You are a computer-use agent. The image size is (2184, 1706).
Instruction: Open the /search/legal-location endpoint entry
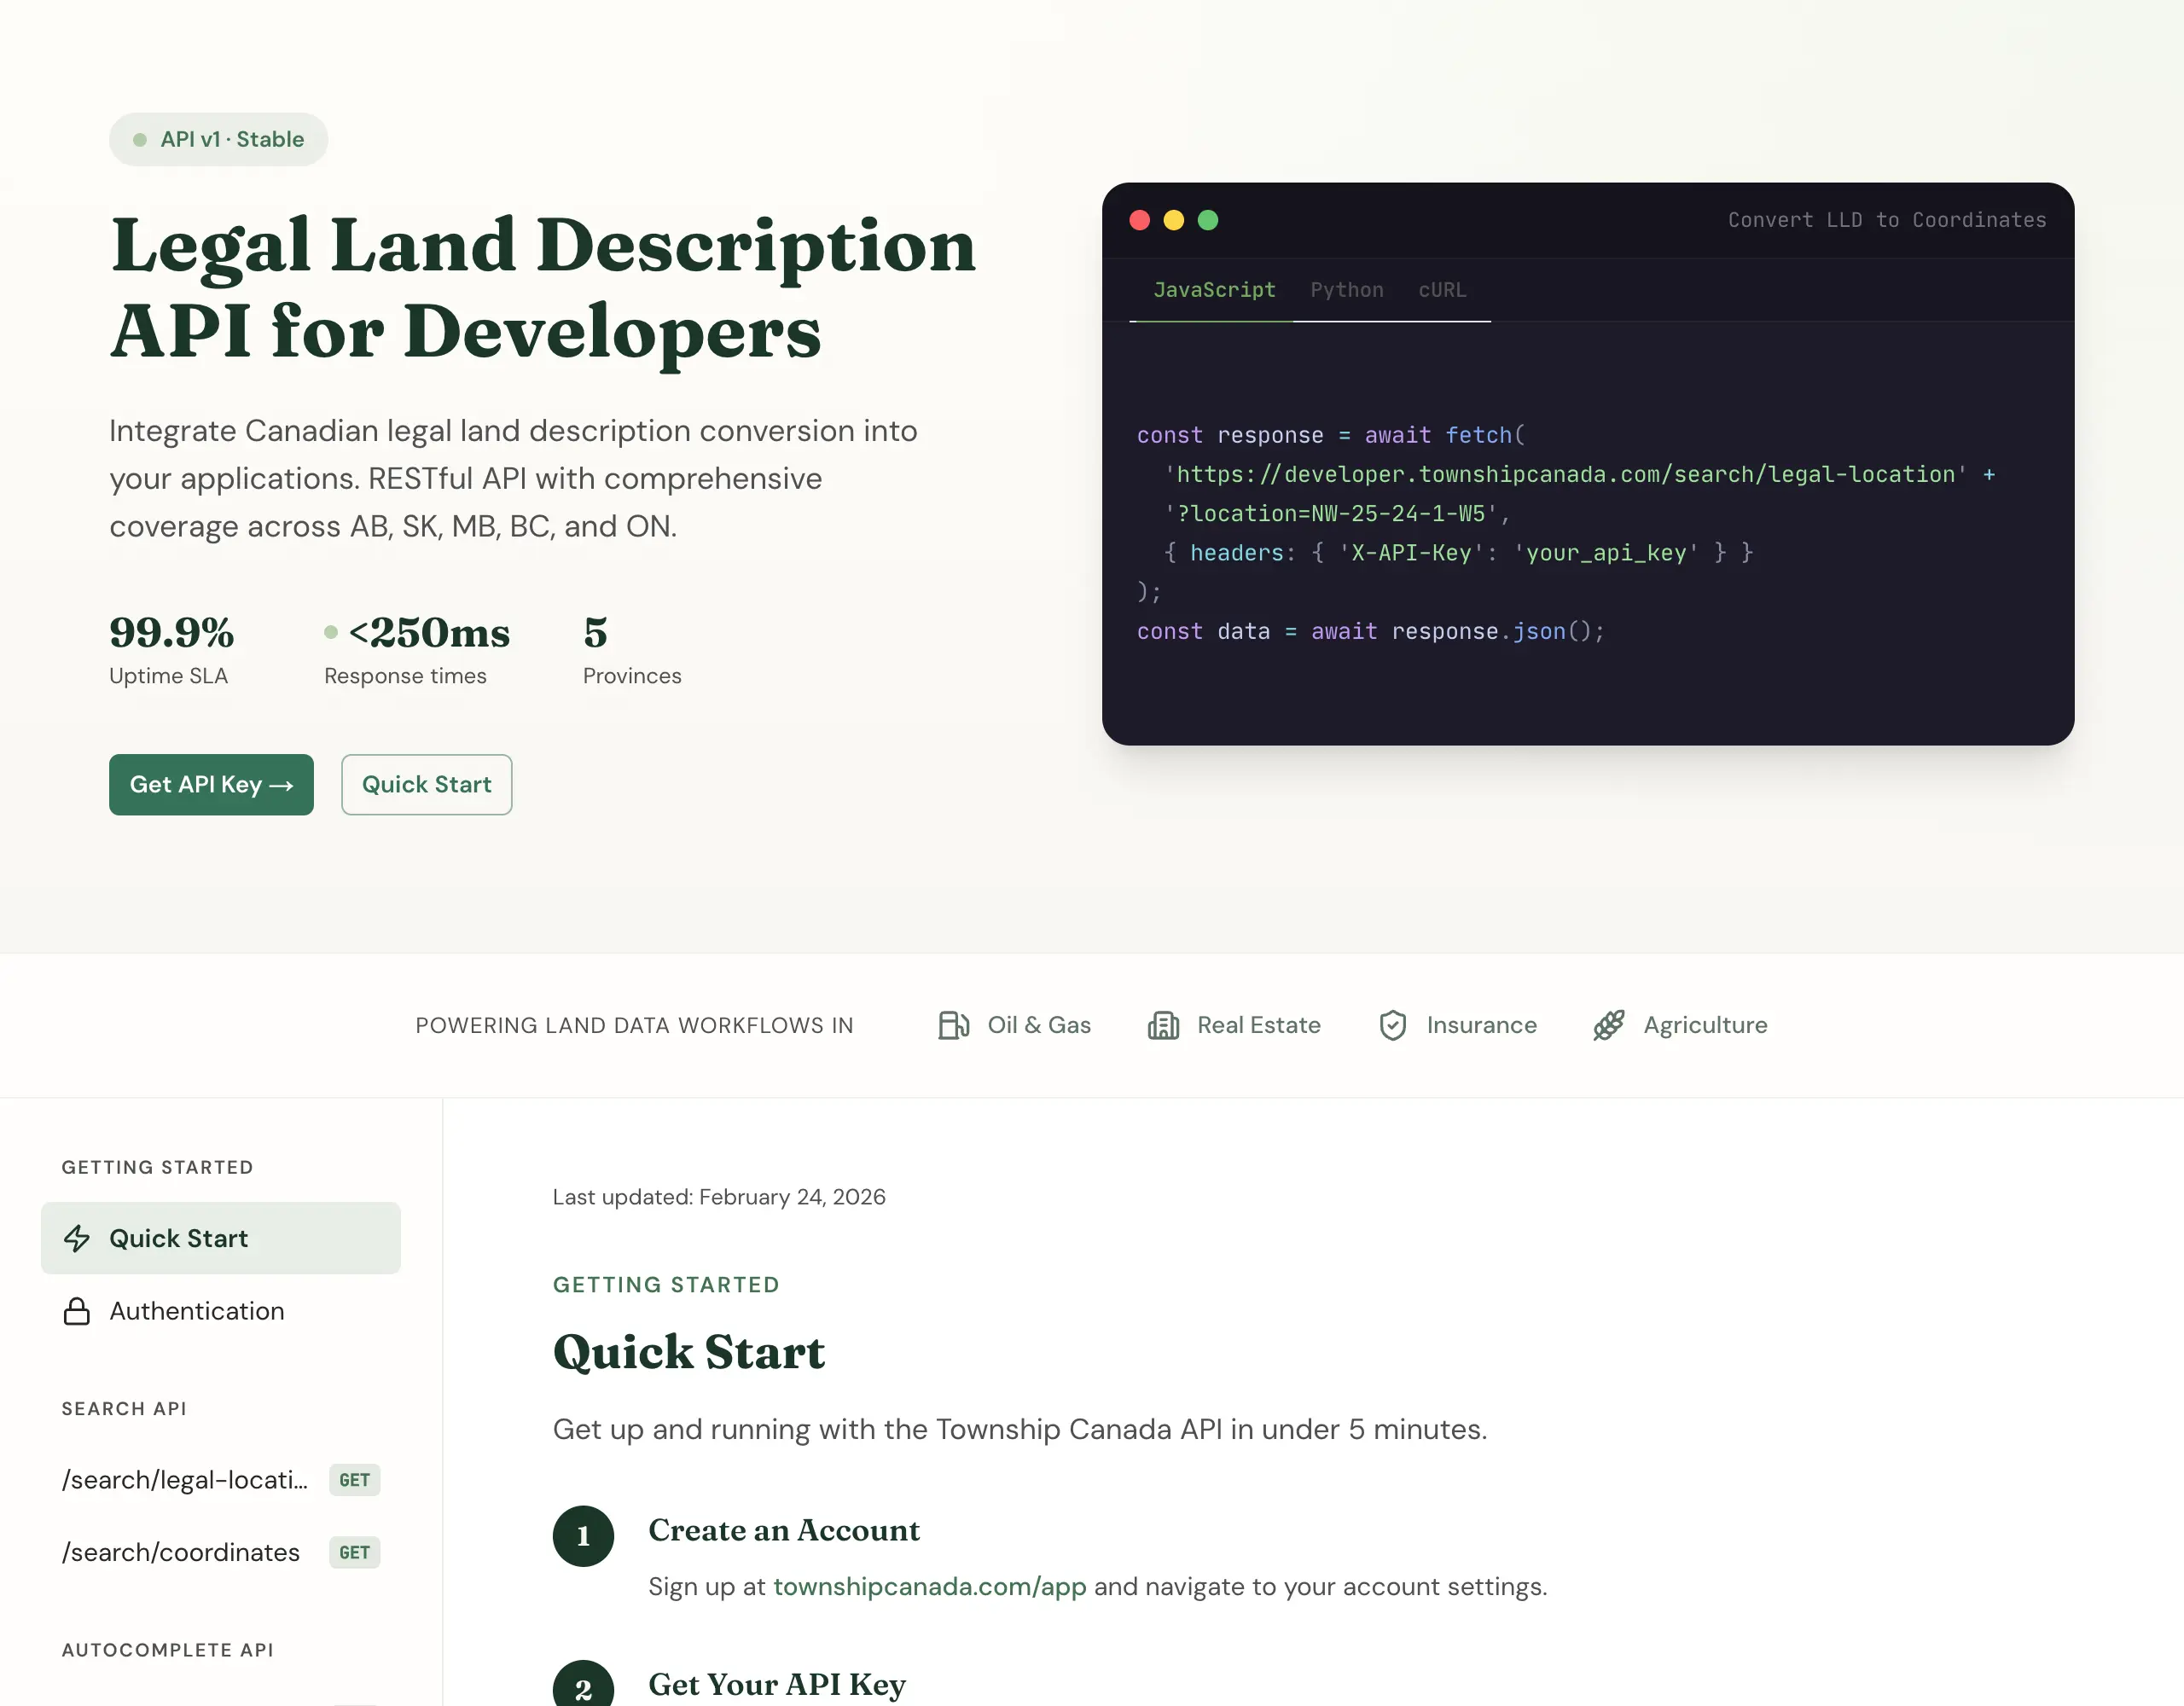(185, 1480)
